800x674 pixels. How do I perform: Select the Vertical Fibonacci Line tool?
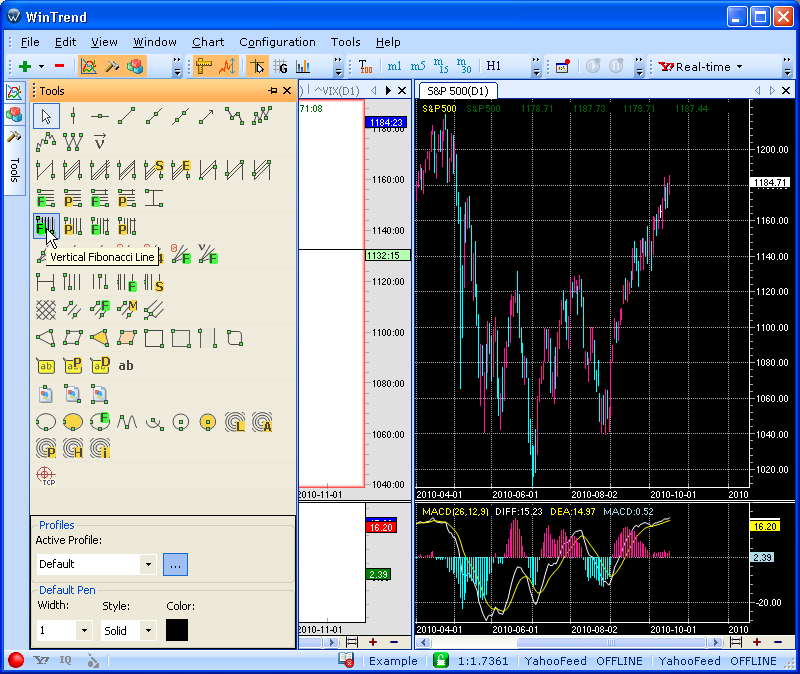(x=46, y=226)
